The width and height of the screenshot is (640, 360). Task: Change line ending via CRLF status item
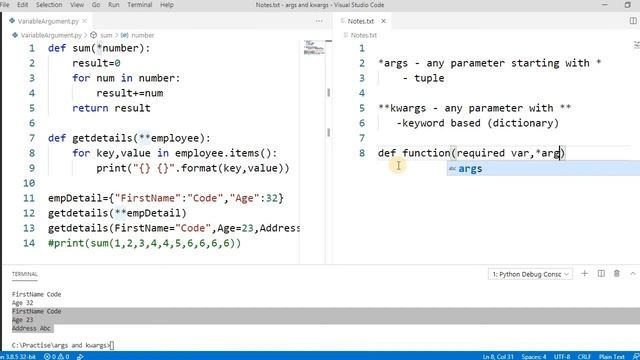(x=584, y=356)
